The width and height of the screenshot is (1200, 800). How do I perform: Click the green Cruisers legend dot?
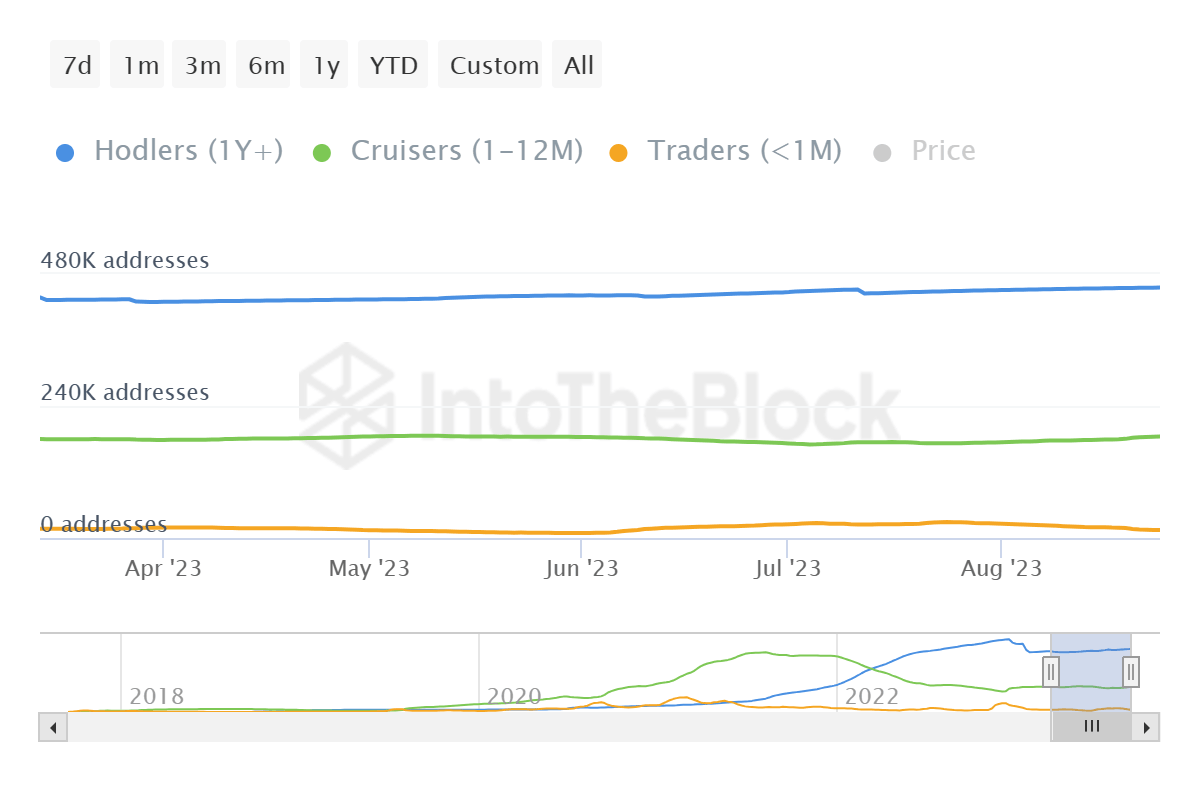[x=322, y=153]
